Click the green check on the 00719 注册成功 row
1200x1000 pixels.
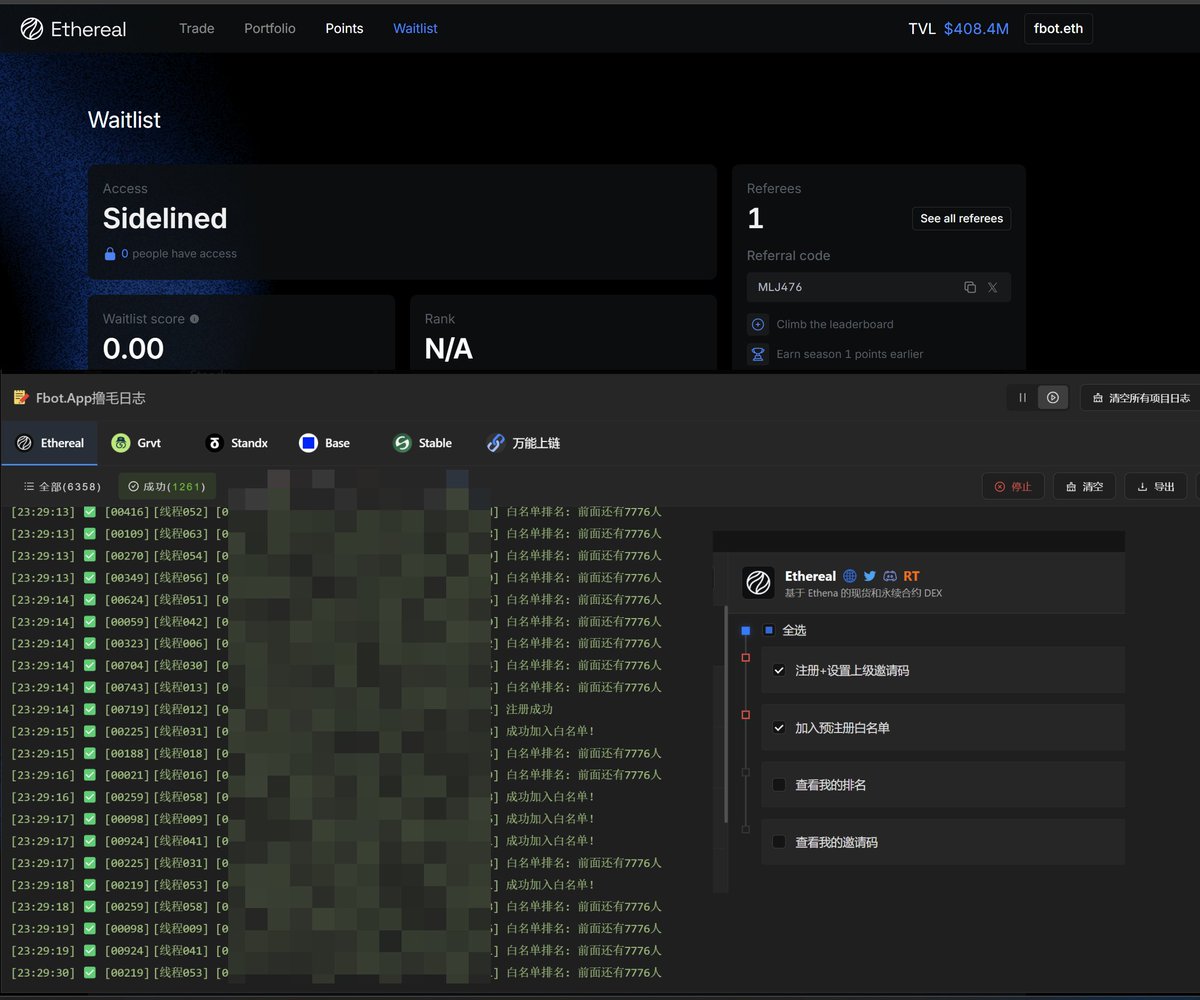click(x=90, y=709)
